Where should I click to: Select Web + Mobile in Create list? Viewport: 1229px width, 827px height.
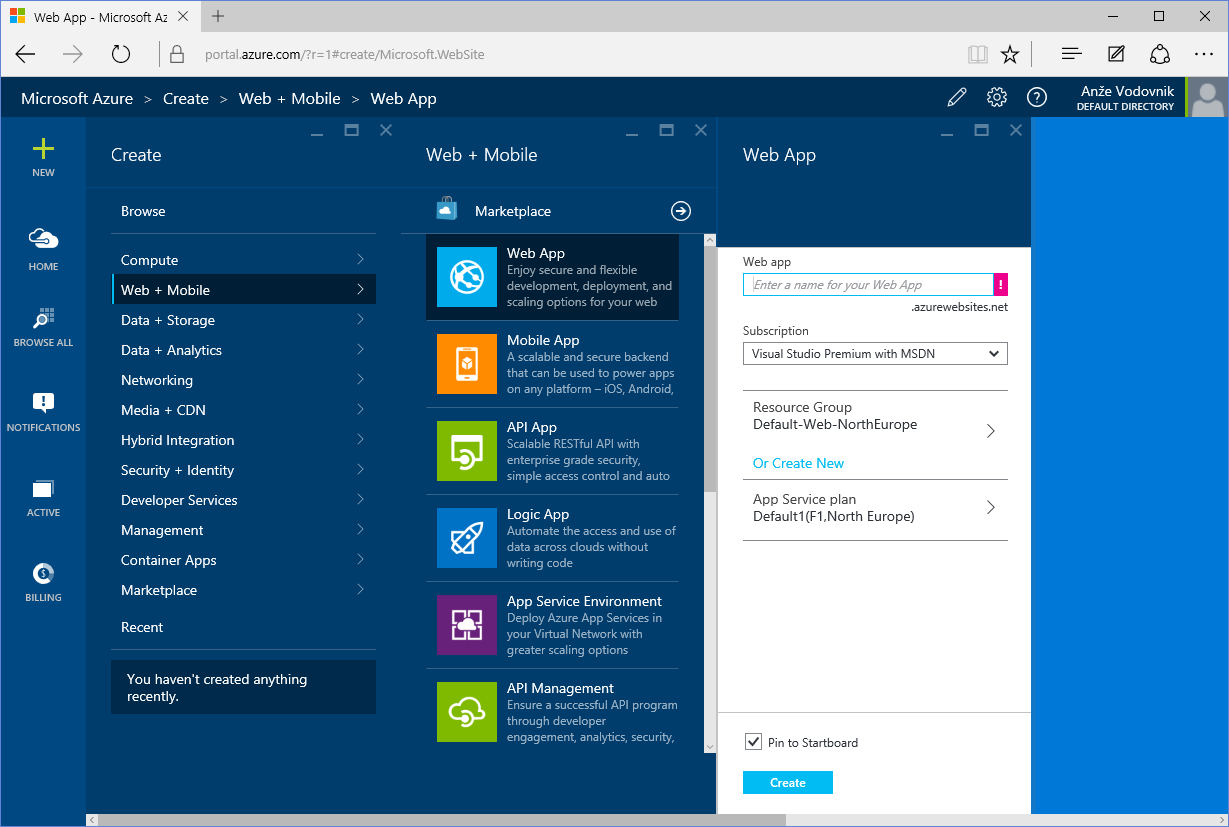coord(244,290)
